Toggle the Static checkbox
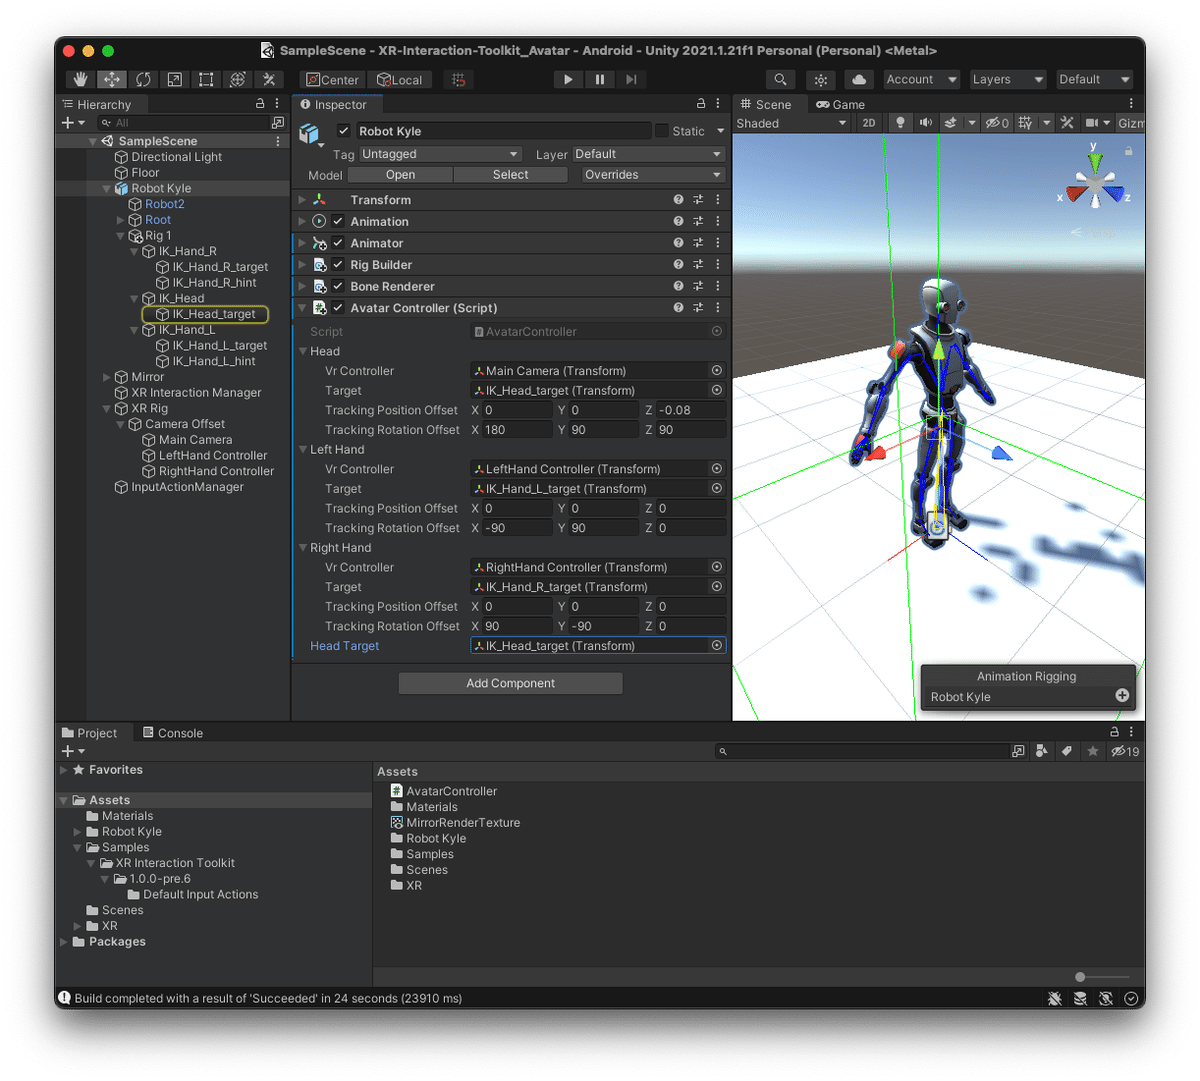 662,131
